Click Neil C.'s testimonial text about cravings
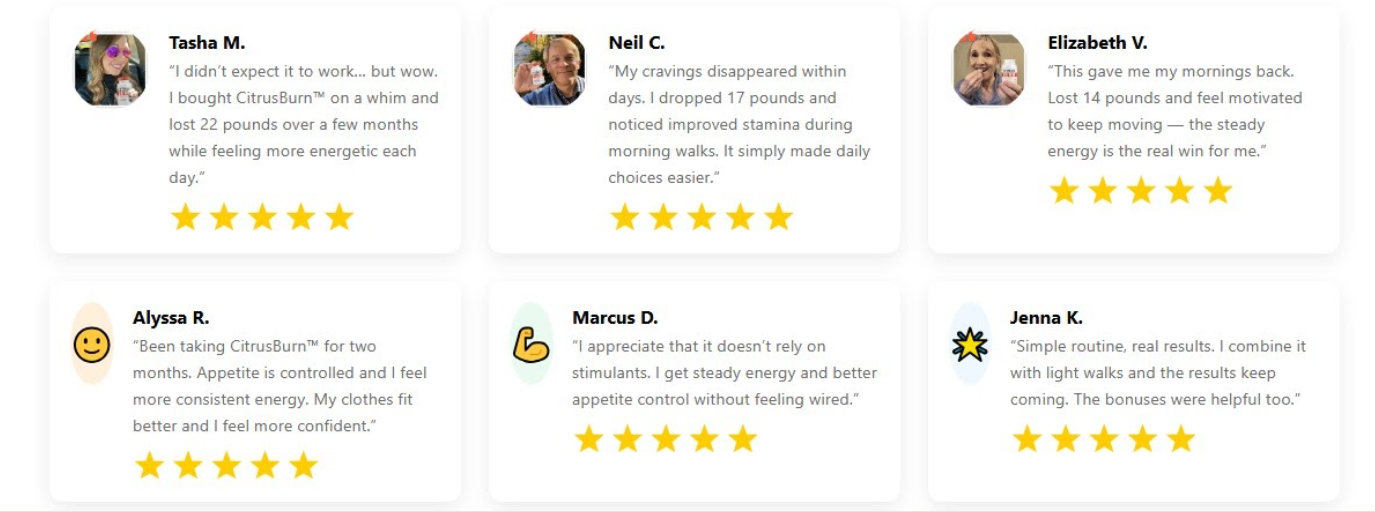This screenshot has width=1375, height=512. (739, 124)
